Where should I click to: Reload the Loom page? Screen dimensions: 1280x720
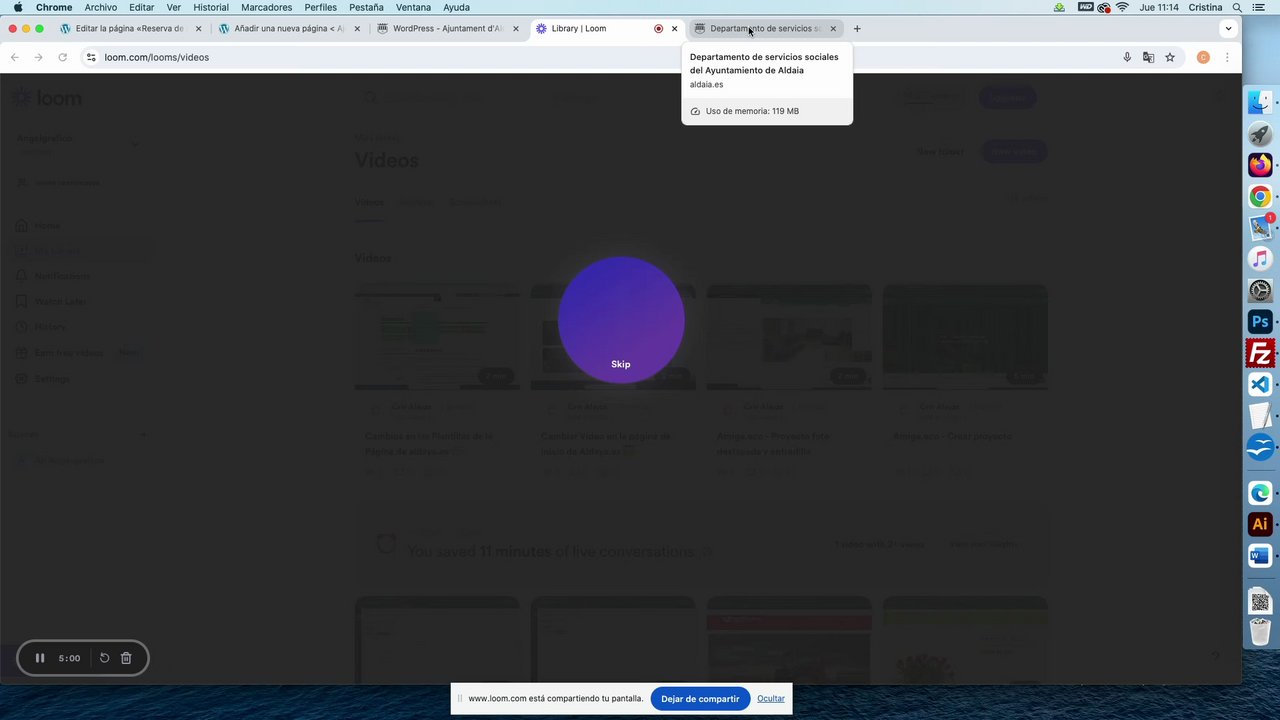tap(62, 57)
